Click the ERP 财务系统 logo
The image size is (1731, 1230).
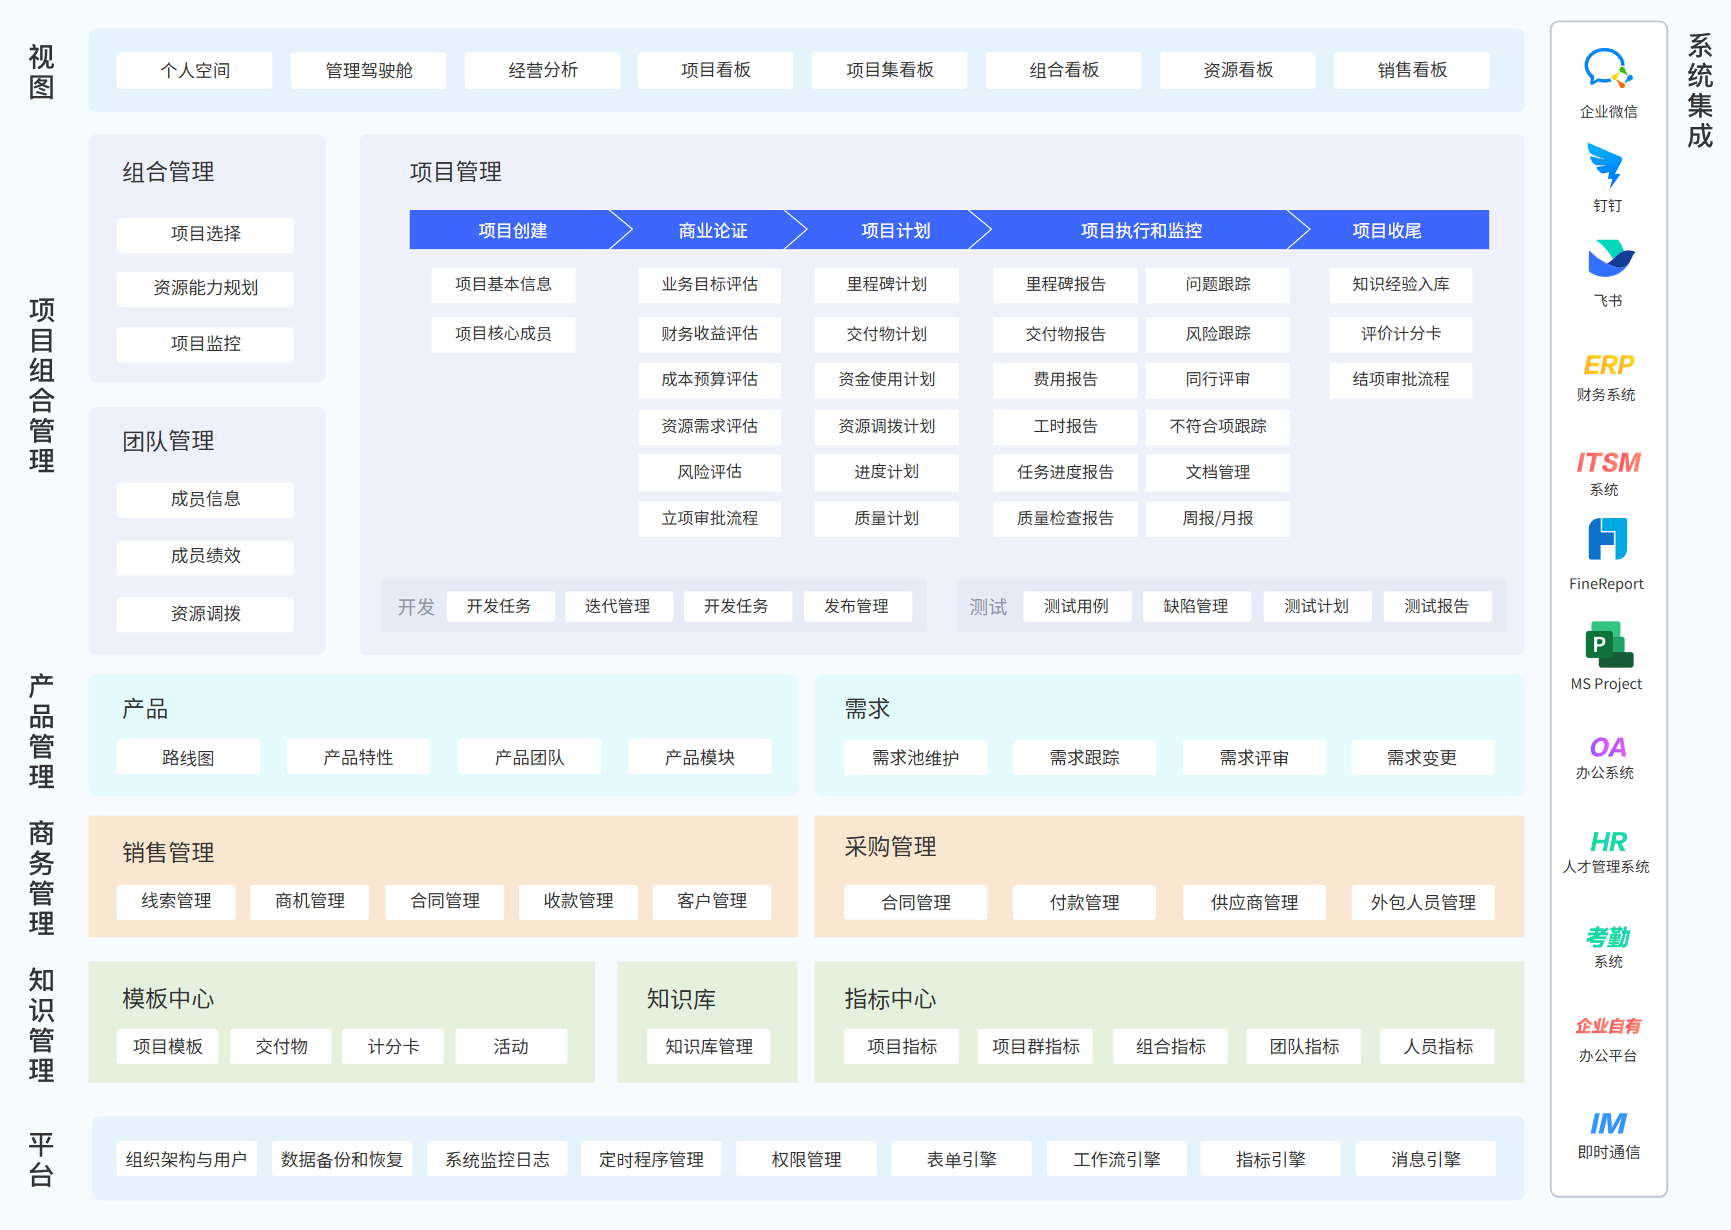coord(1608,365)
